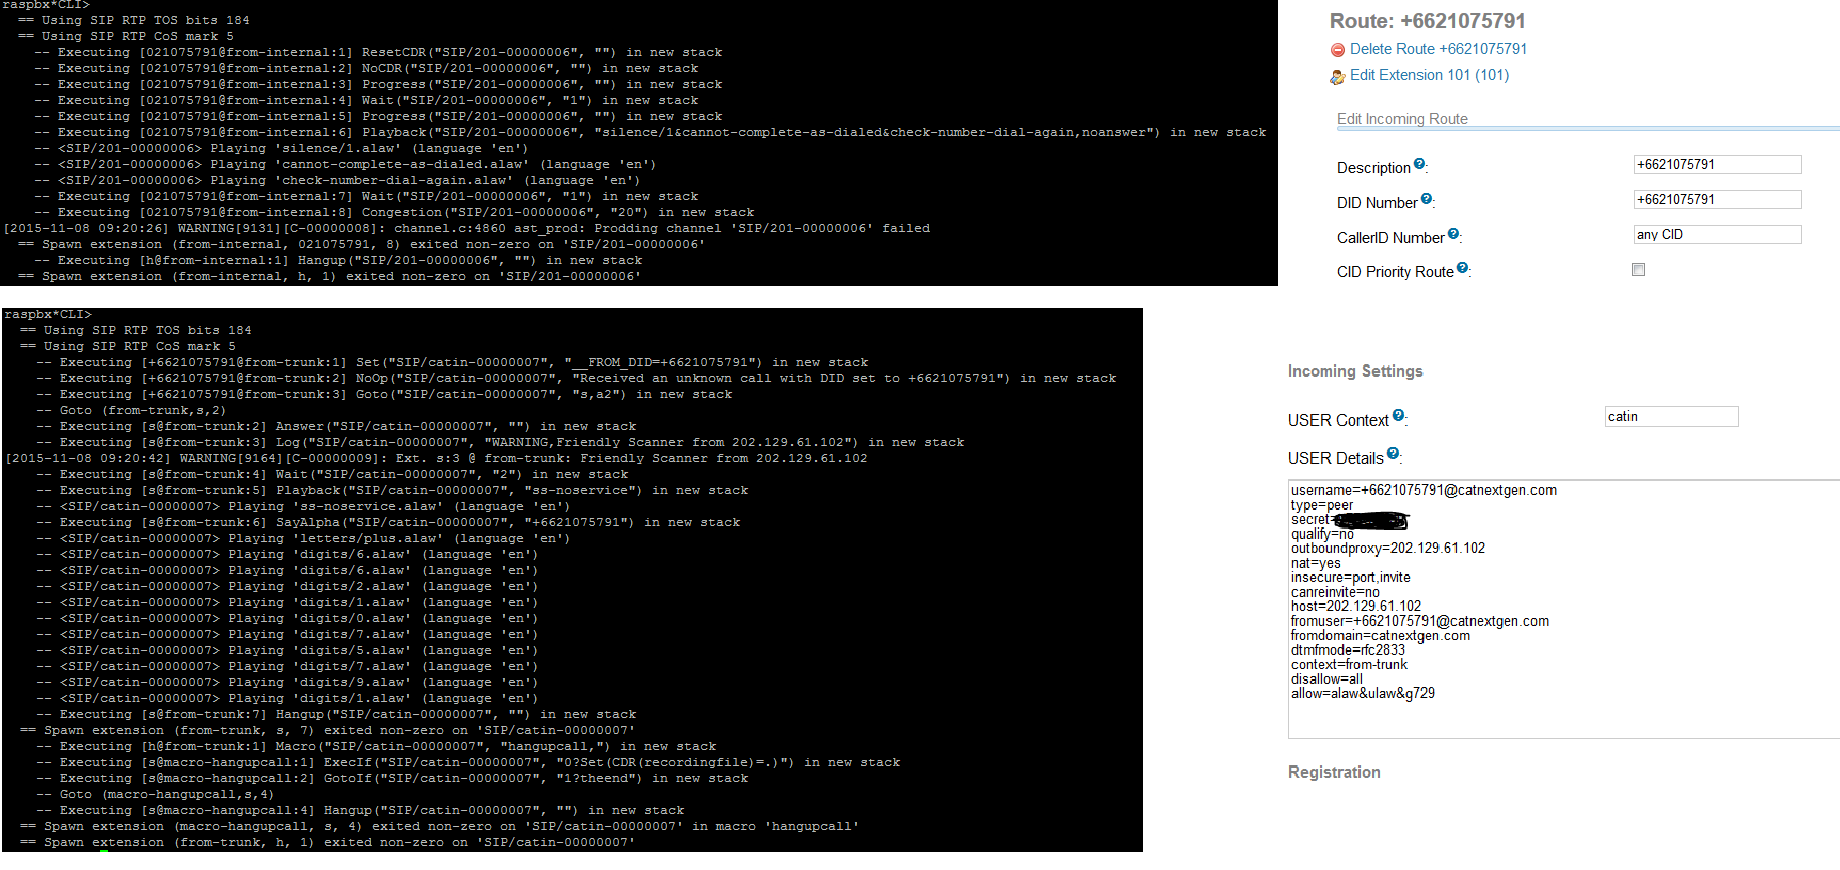Click the help icon next to DID Number
Screen dimensions: 1840x870
pos(1426,199)
